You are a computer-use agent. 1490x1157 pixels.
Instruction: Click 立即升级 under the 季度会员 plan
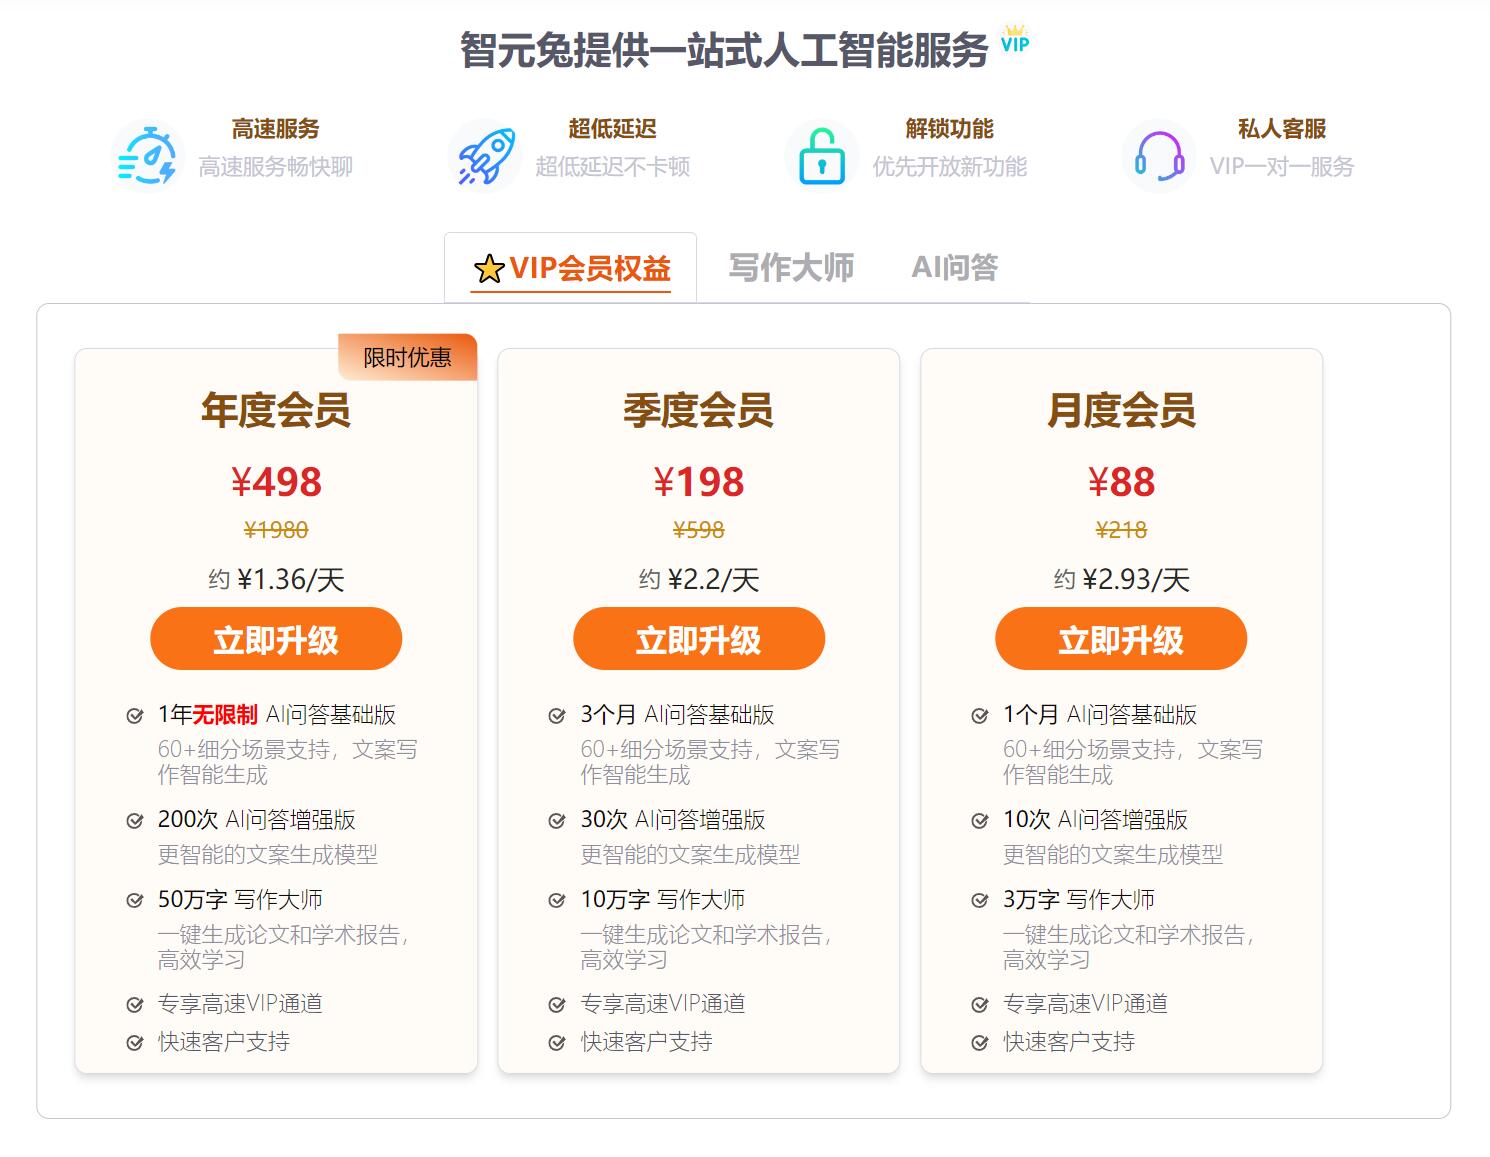tap(699, 639)
